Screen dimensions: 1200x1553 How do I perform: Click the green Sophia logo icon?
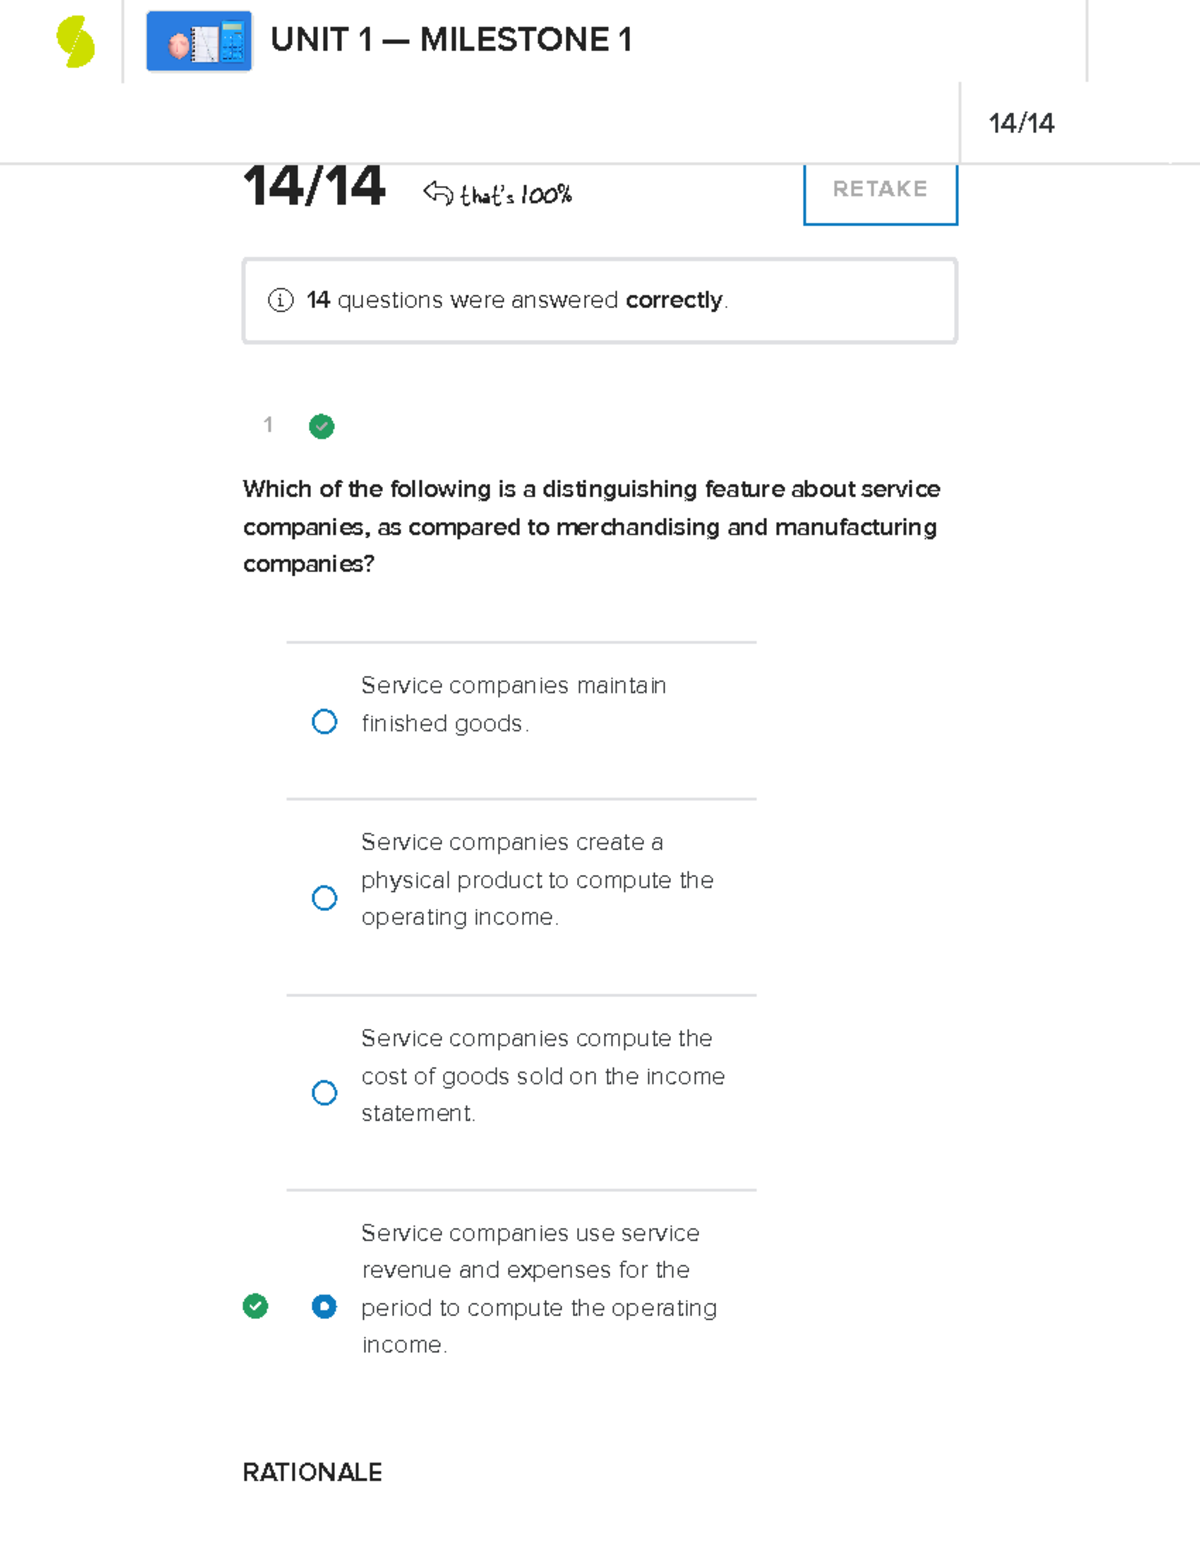pos(75,42)
